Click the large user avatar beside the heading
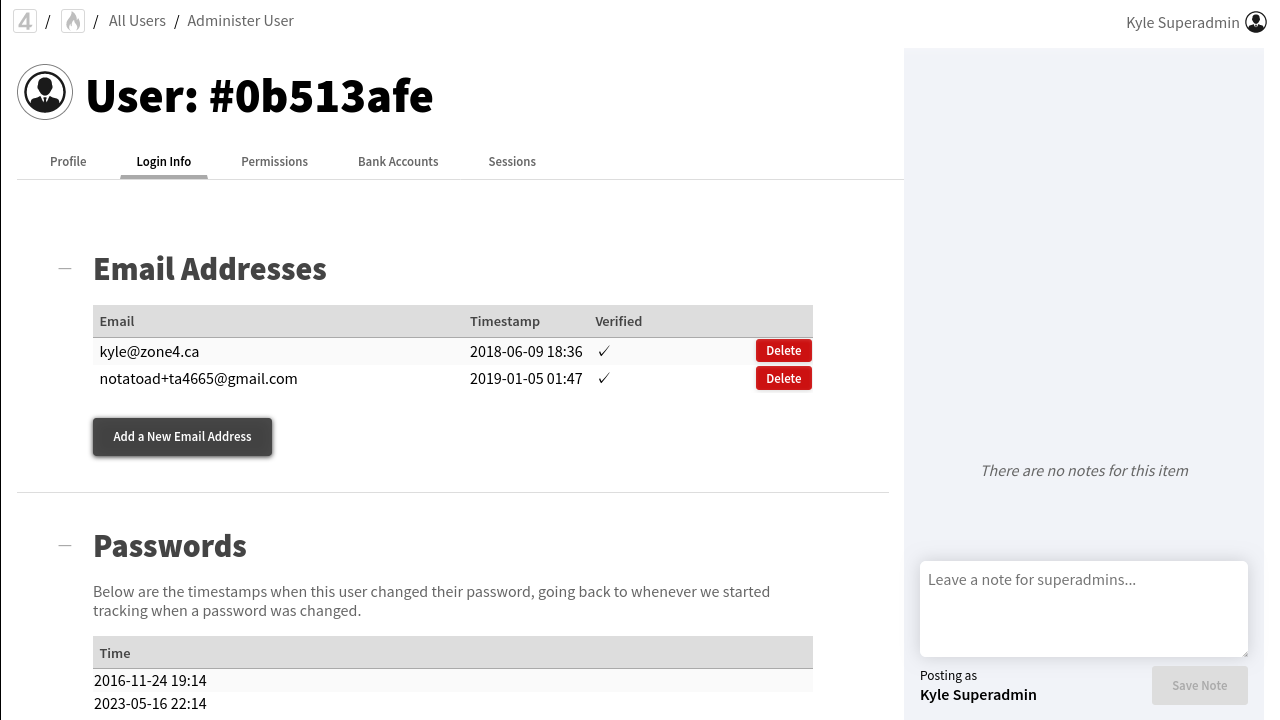 point(45,92)
